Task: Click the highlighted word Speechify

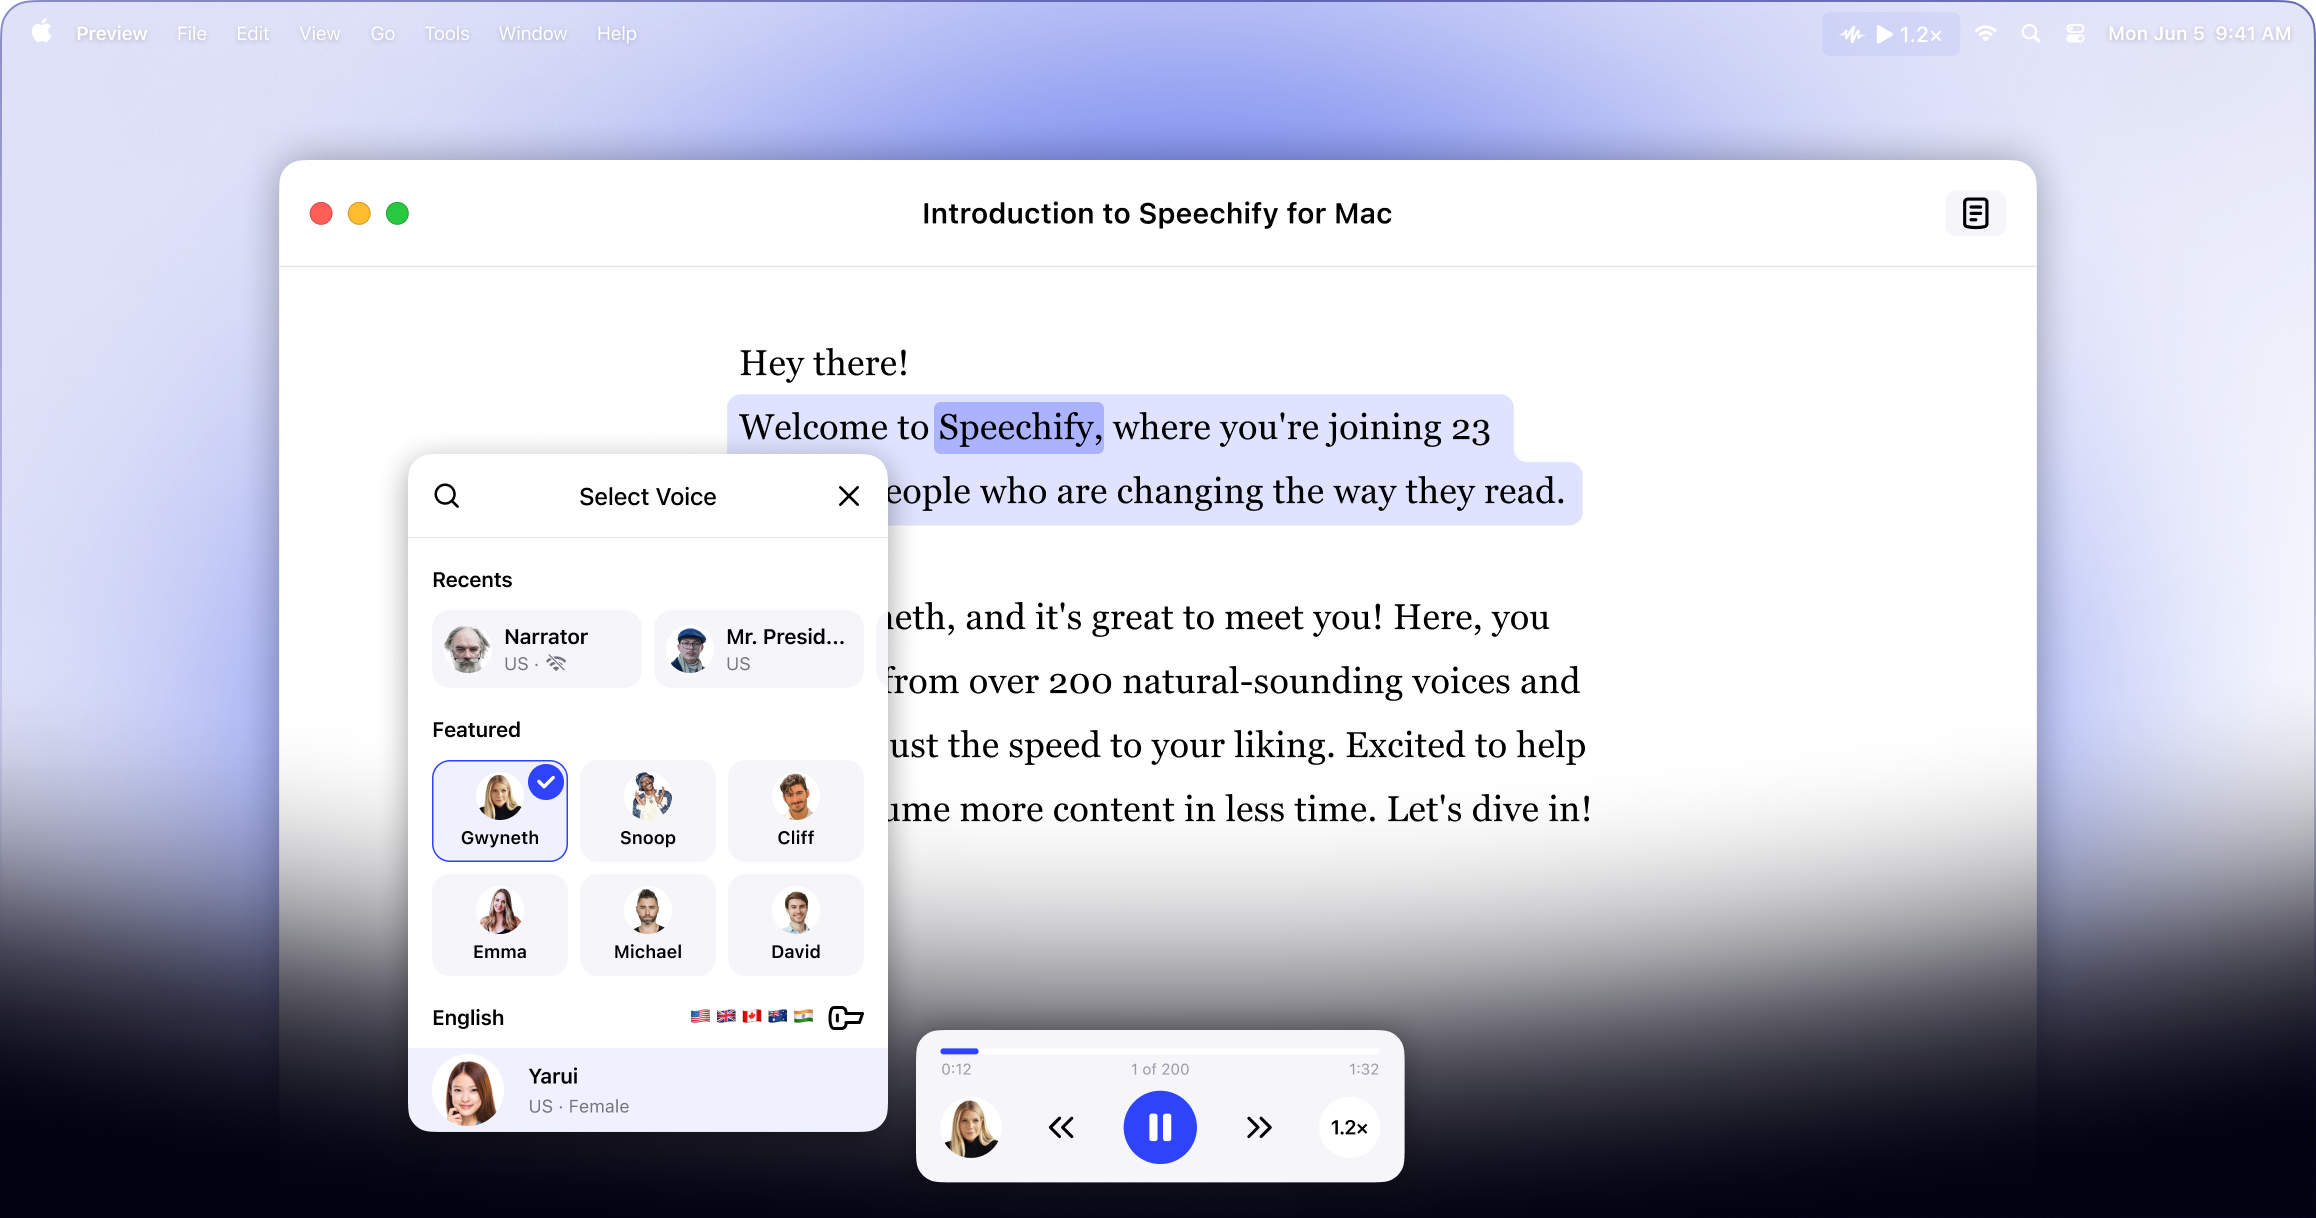Action: coord(1019,428)
